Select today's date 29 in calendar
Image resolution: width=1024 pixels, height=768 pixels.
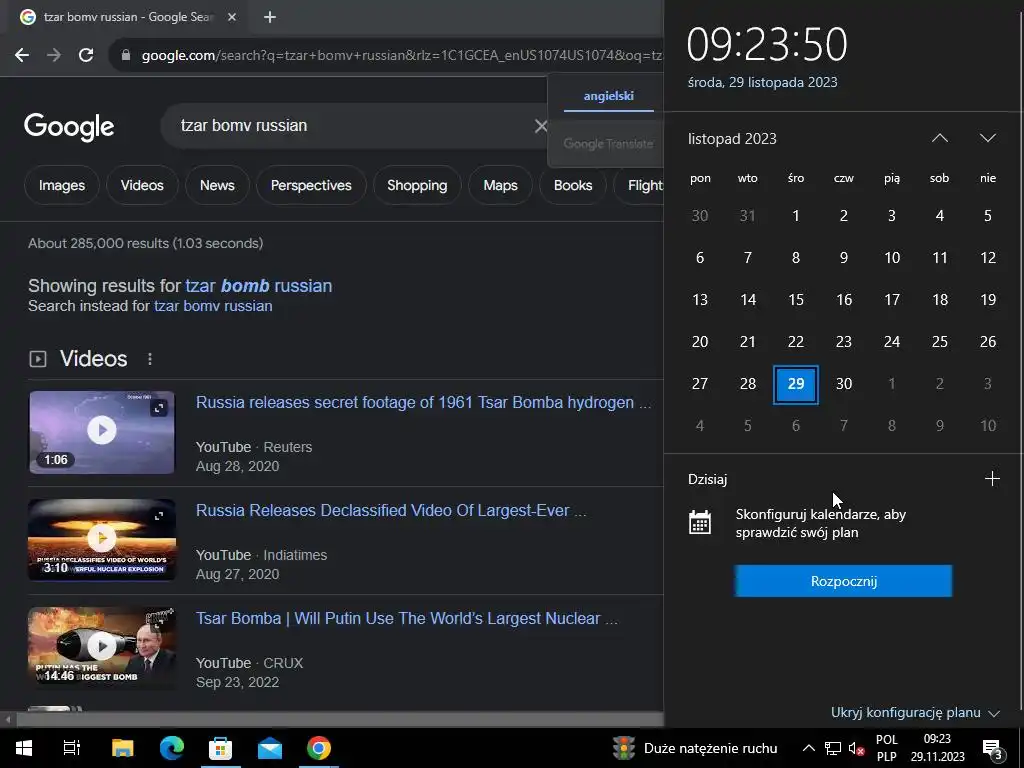coord(795,384)
